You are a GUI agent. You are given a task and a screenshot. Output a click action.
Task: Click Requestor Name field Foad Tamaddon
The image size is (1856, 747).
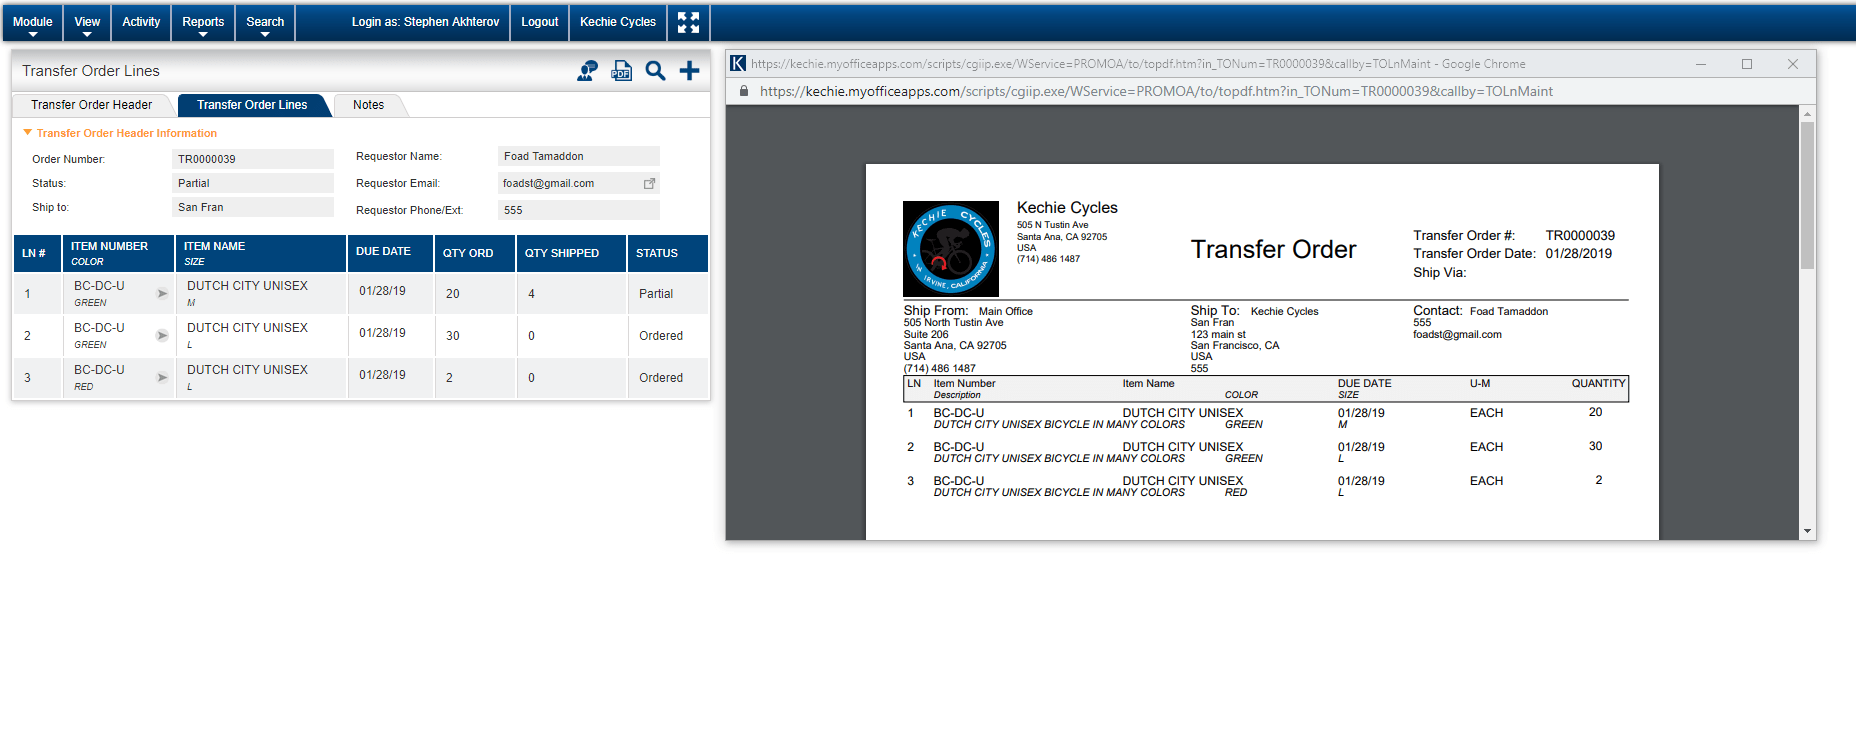579,156
